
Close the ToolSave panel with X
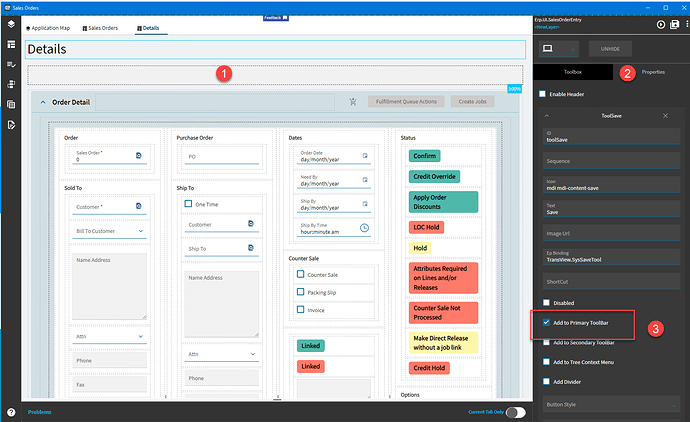[665, 116]
